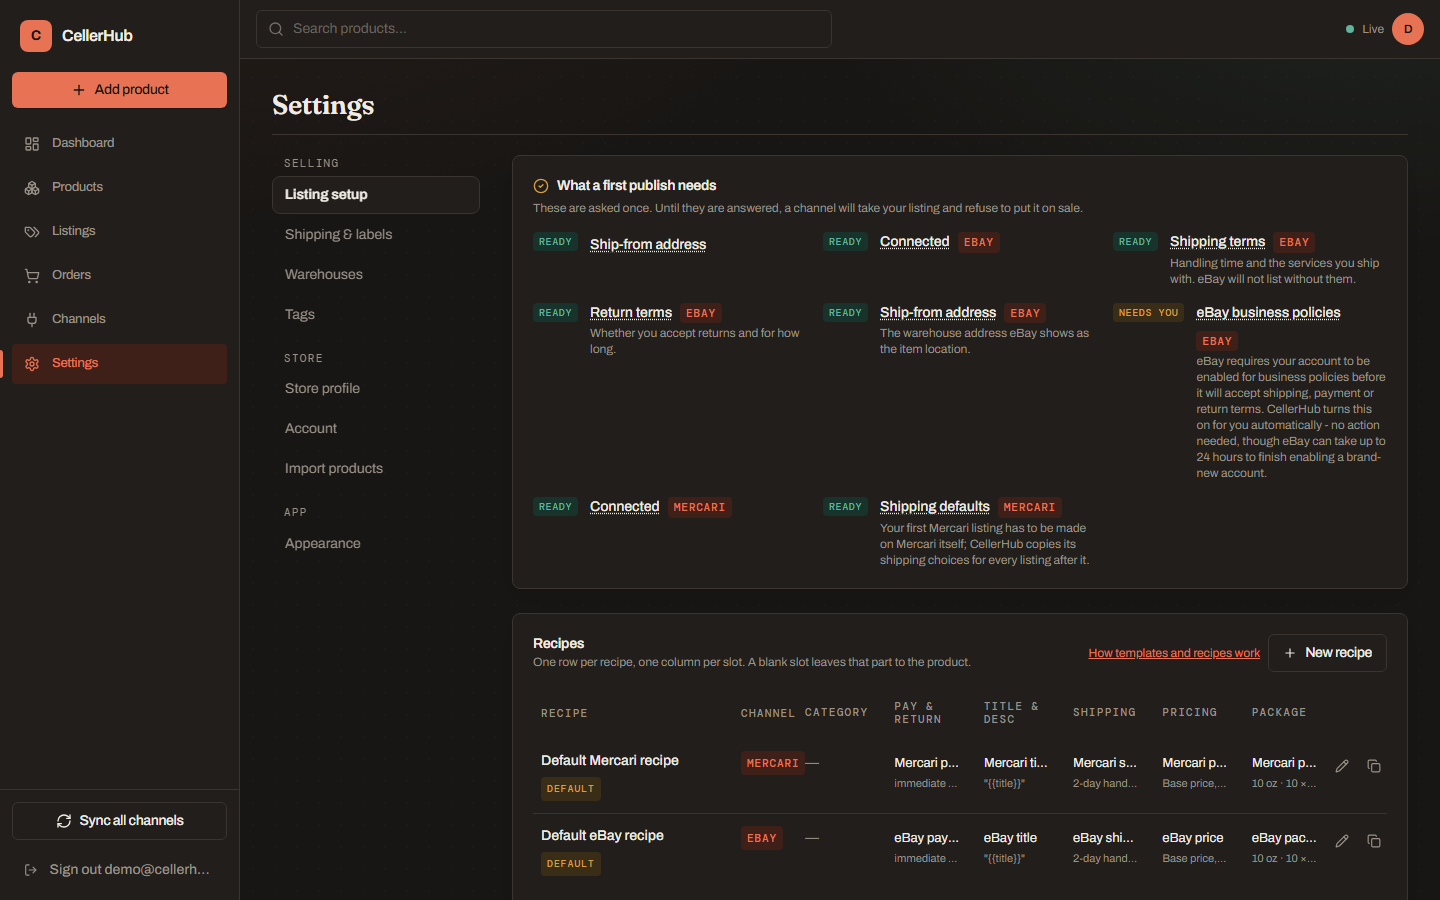The width and height of the screenshot is (1440, 900).
Task: Click the MERCARI channel tag in recipes table
Action: 773,764
